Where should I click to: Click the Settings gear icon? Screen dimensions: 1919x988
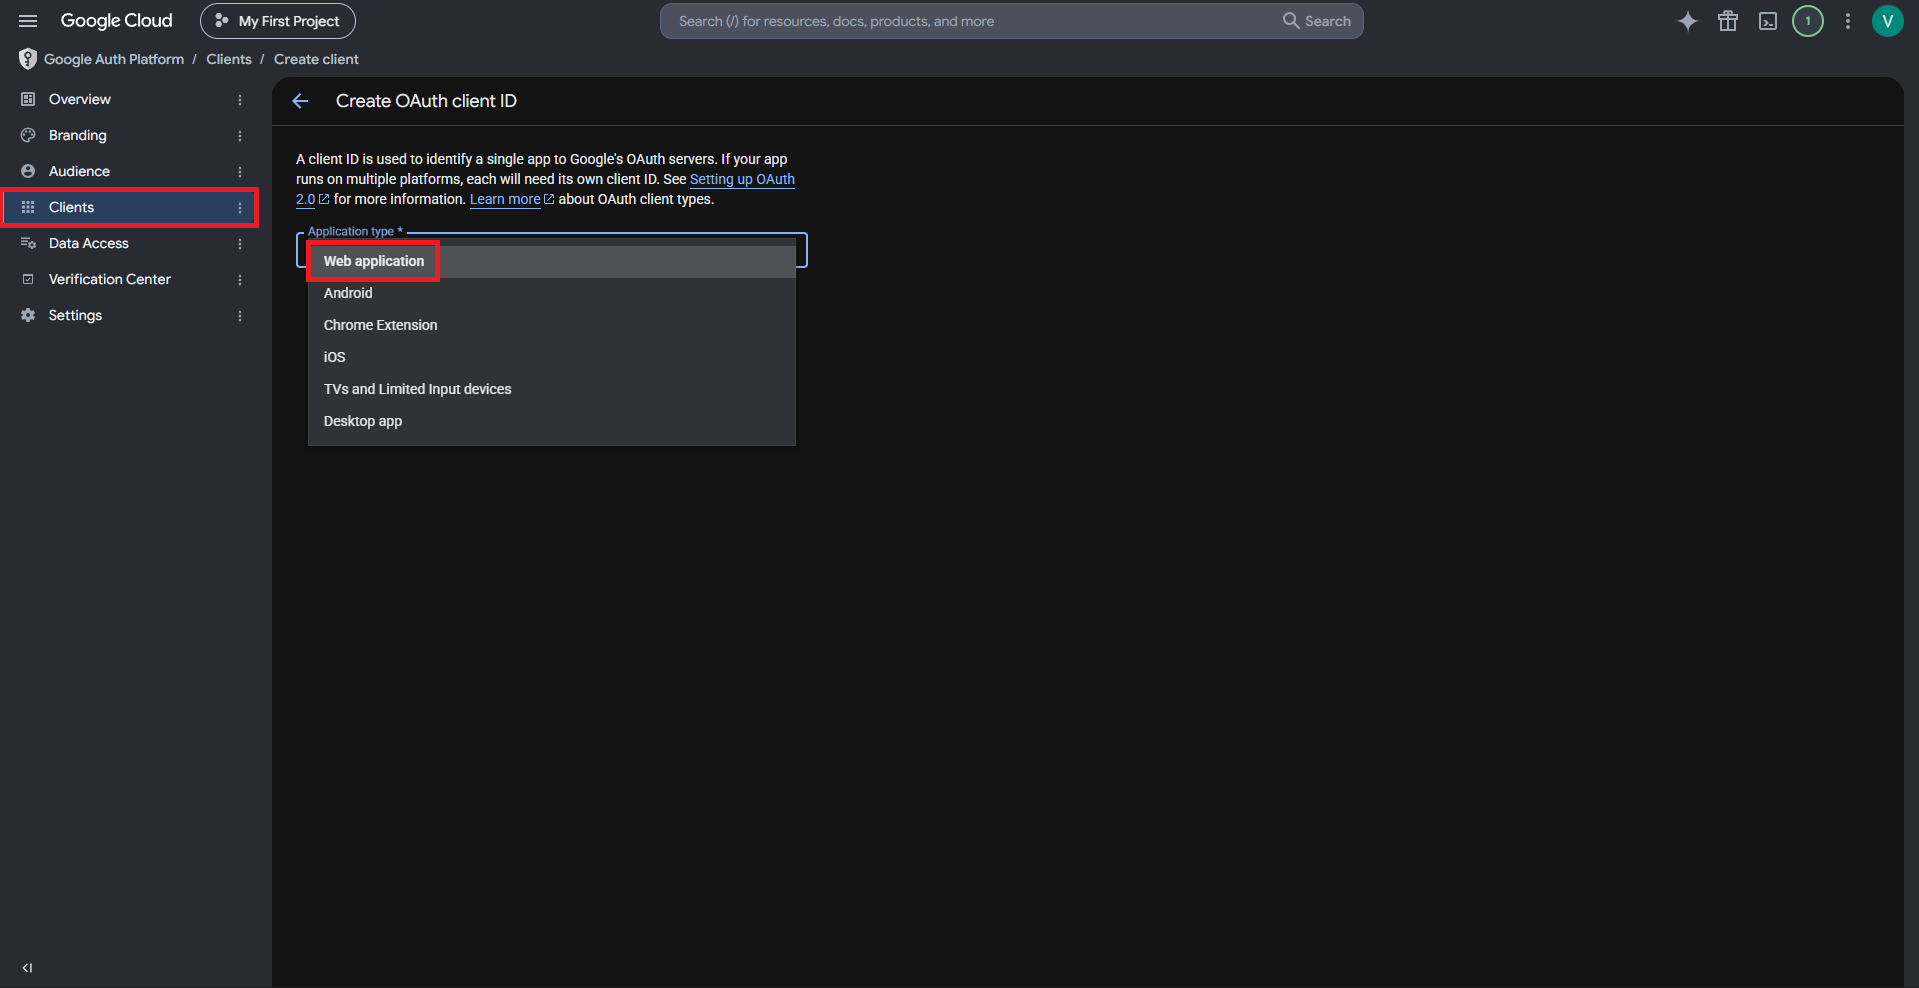28,315
